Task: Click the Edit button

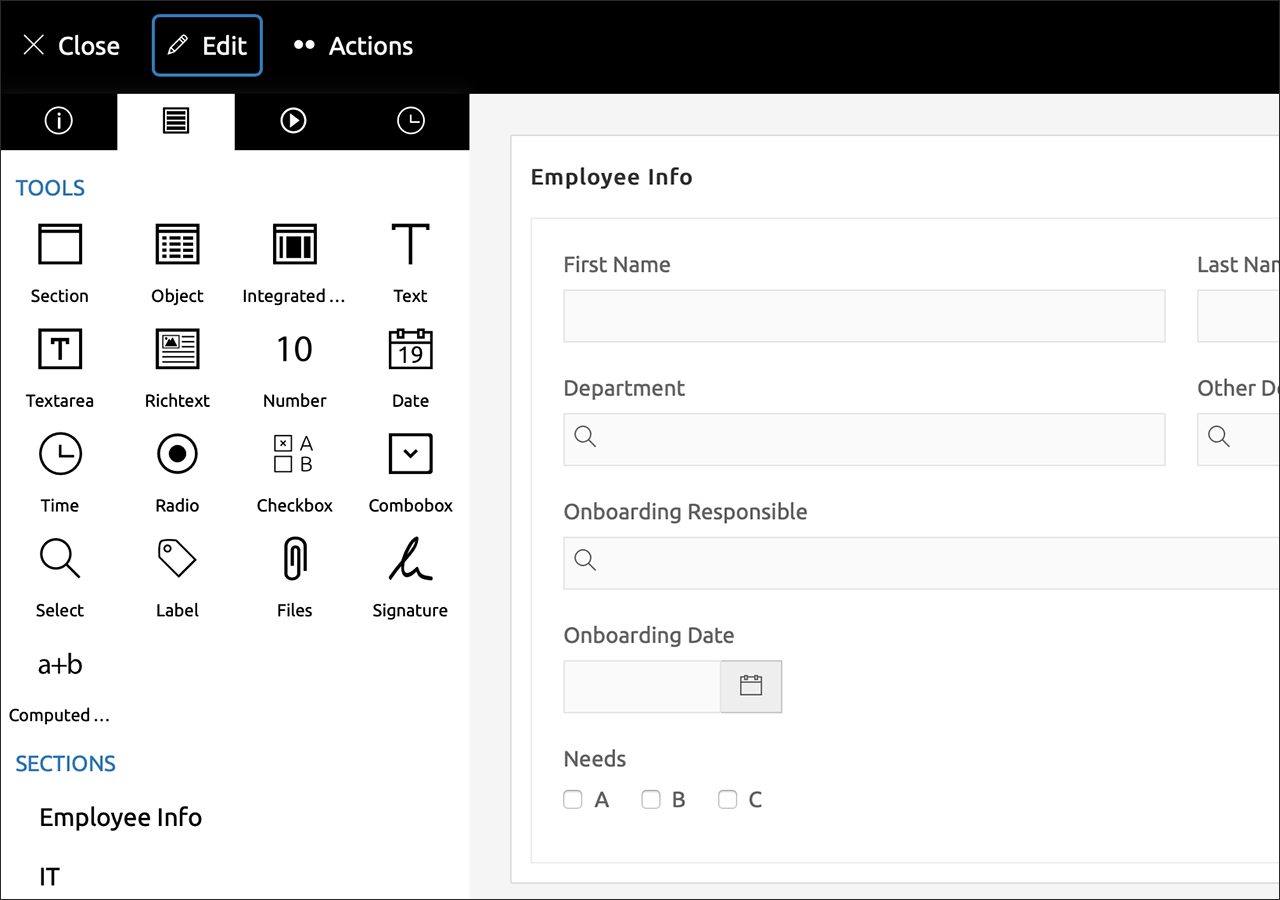Action: 207,46
